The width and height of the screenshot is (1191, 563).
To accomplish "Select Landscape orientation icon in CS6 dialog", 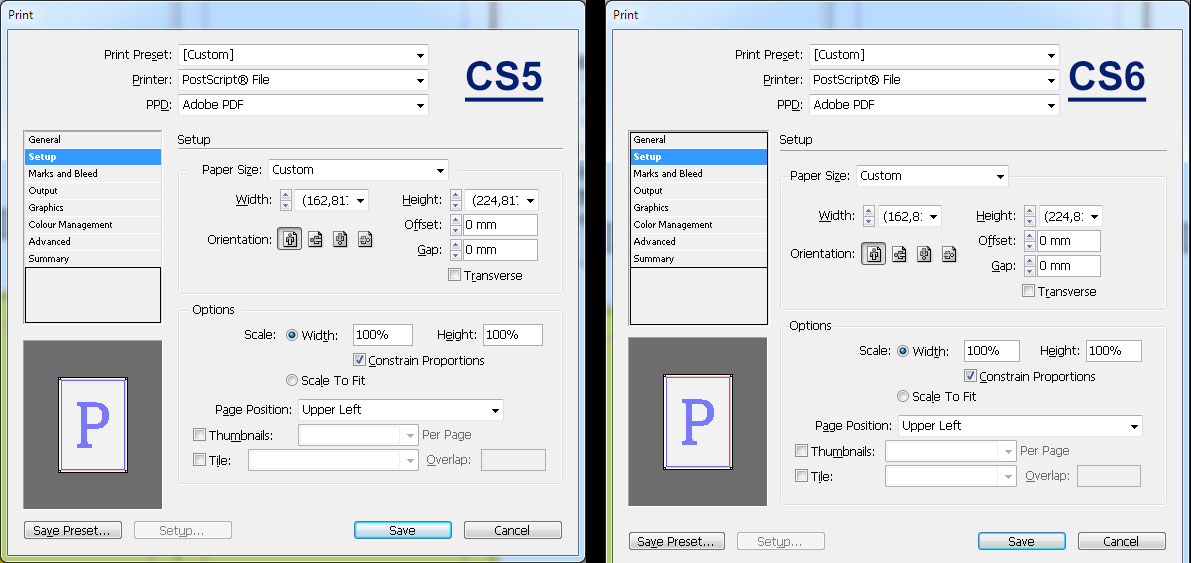I will pos(899,254).
